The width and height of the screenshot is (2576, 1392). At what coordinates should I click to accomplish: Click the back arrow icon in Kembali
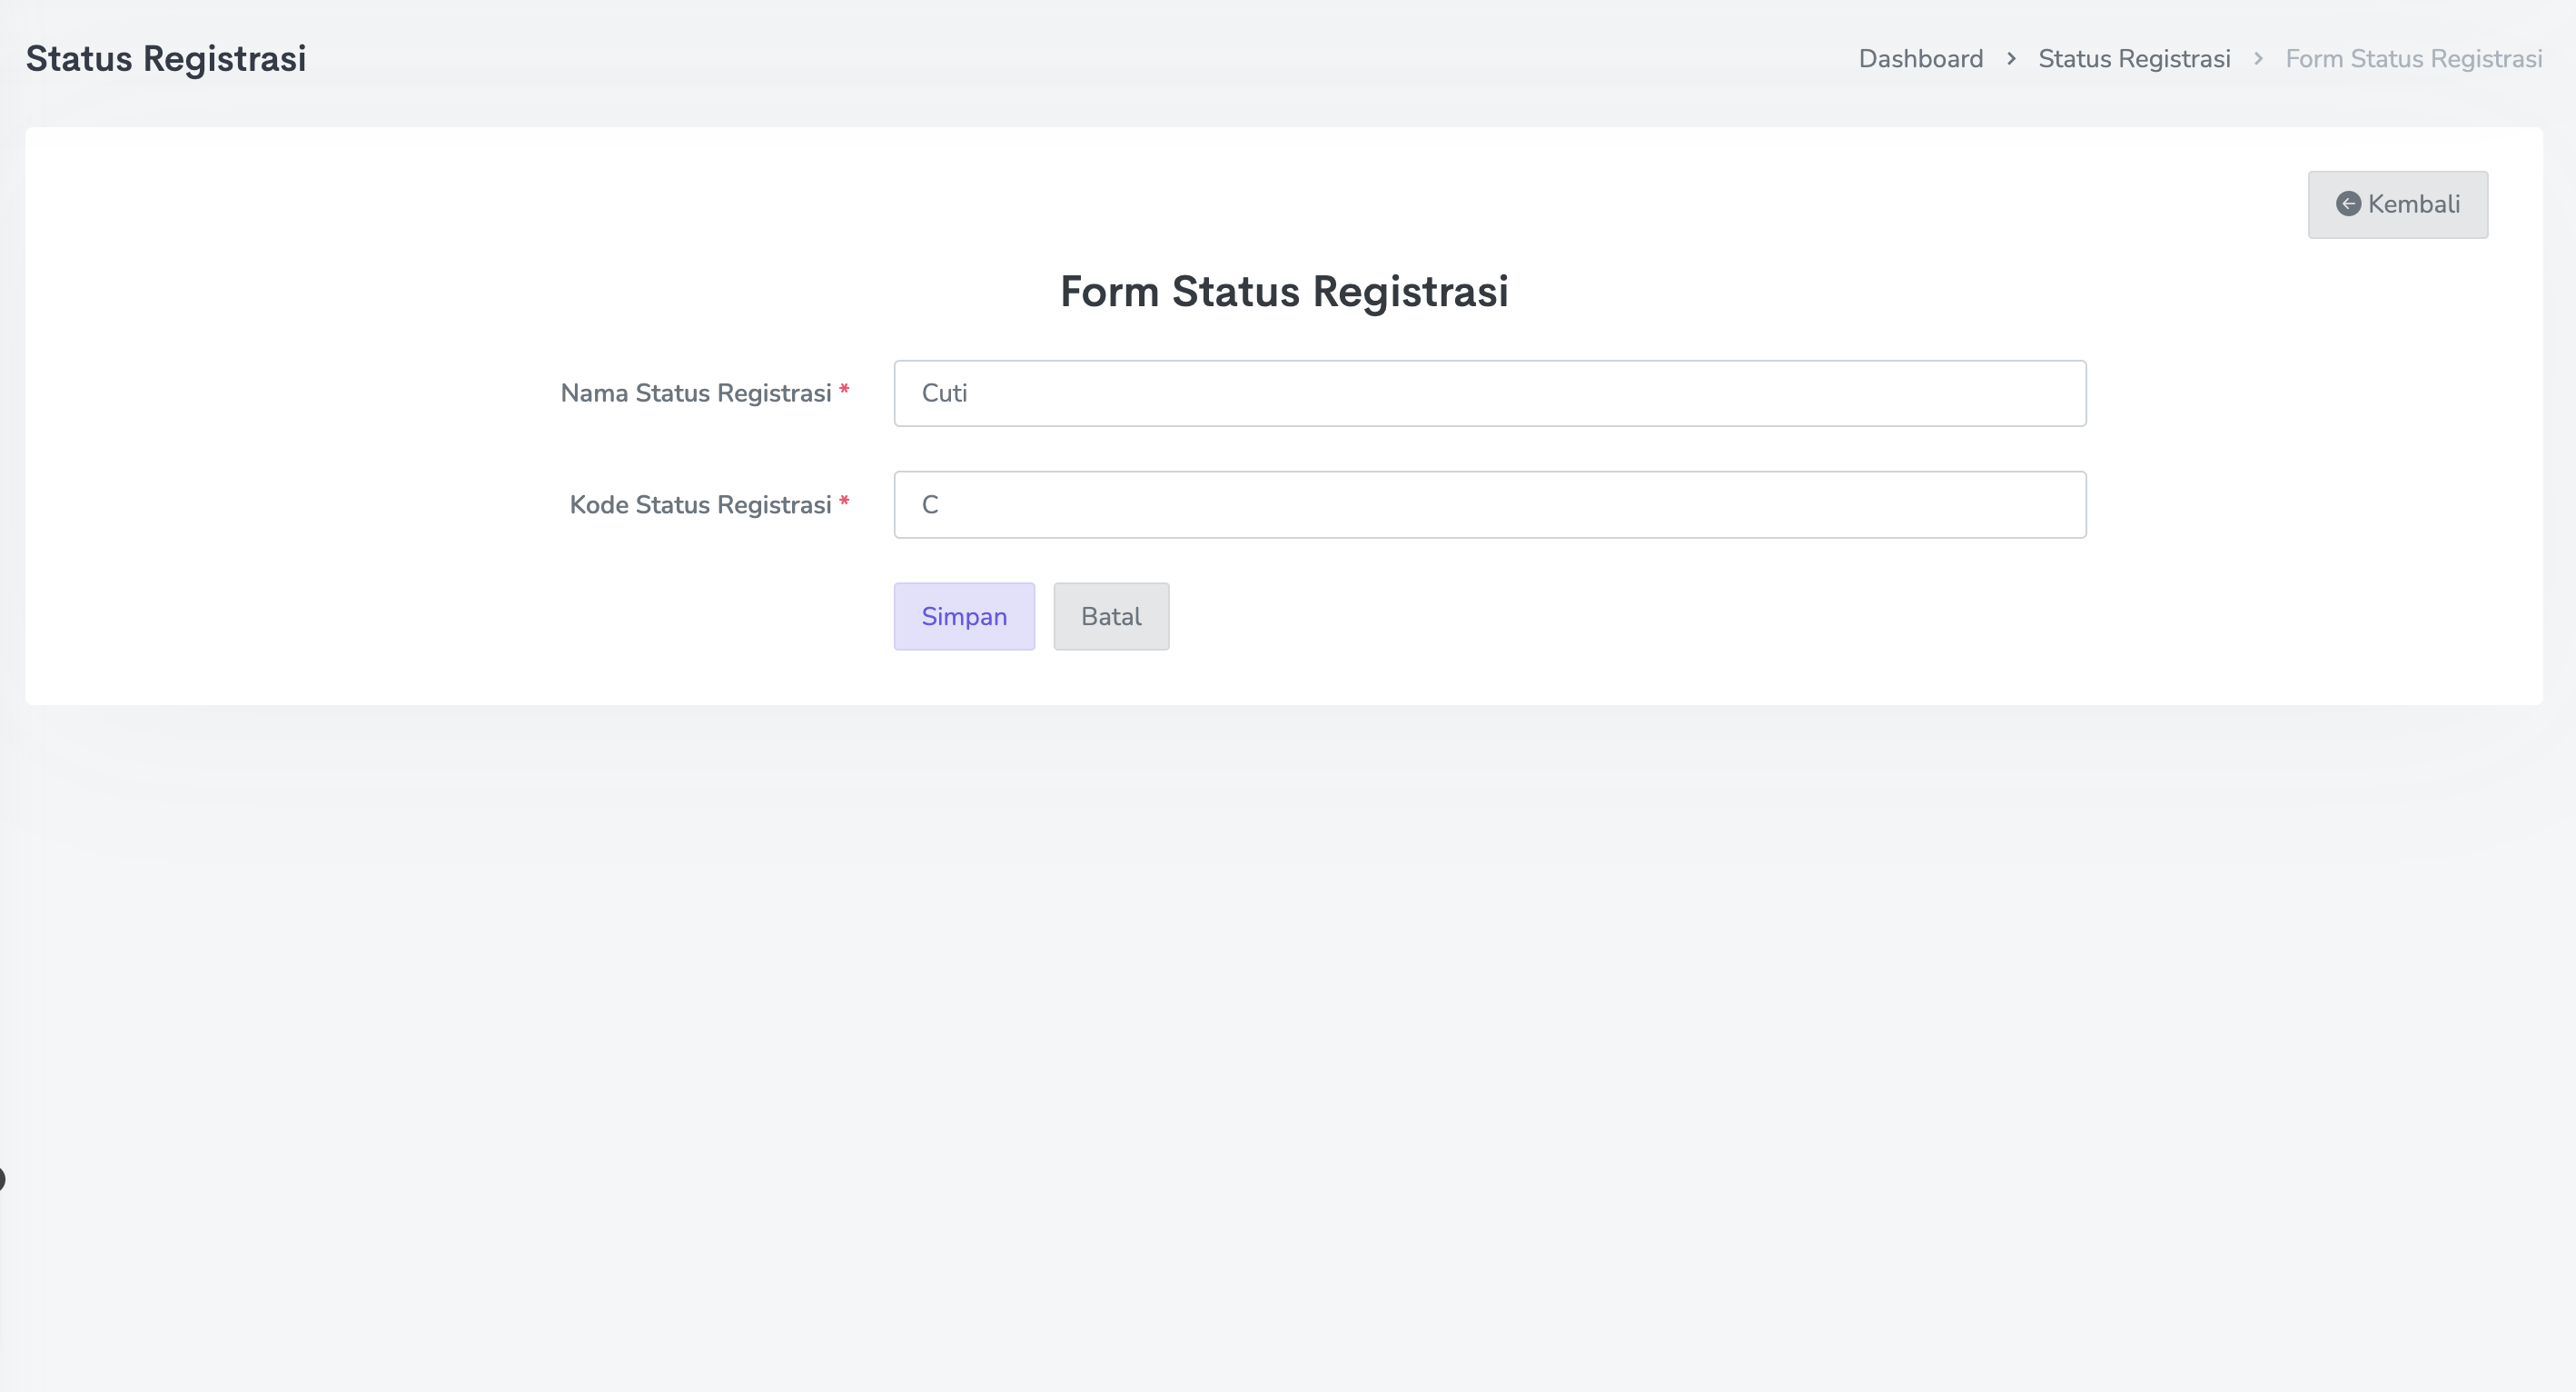[2348, 204]
